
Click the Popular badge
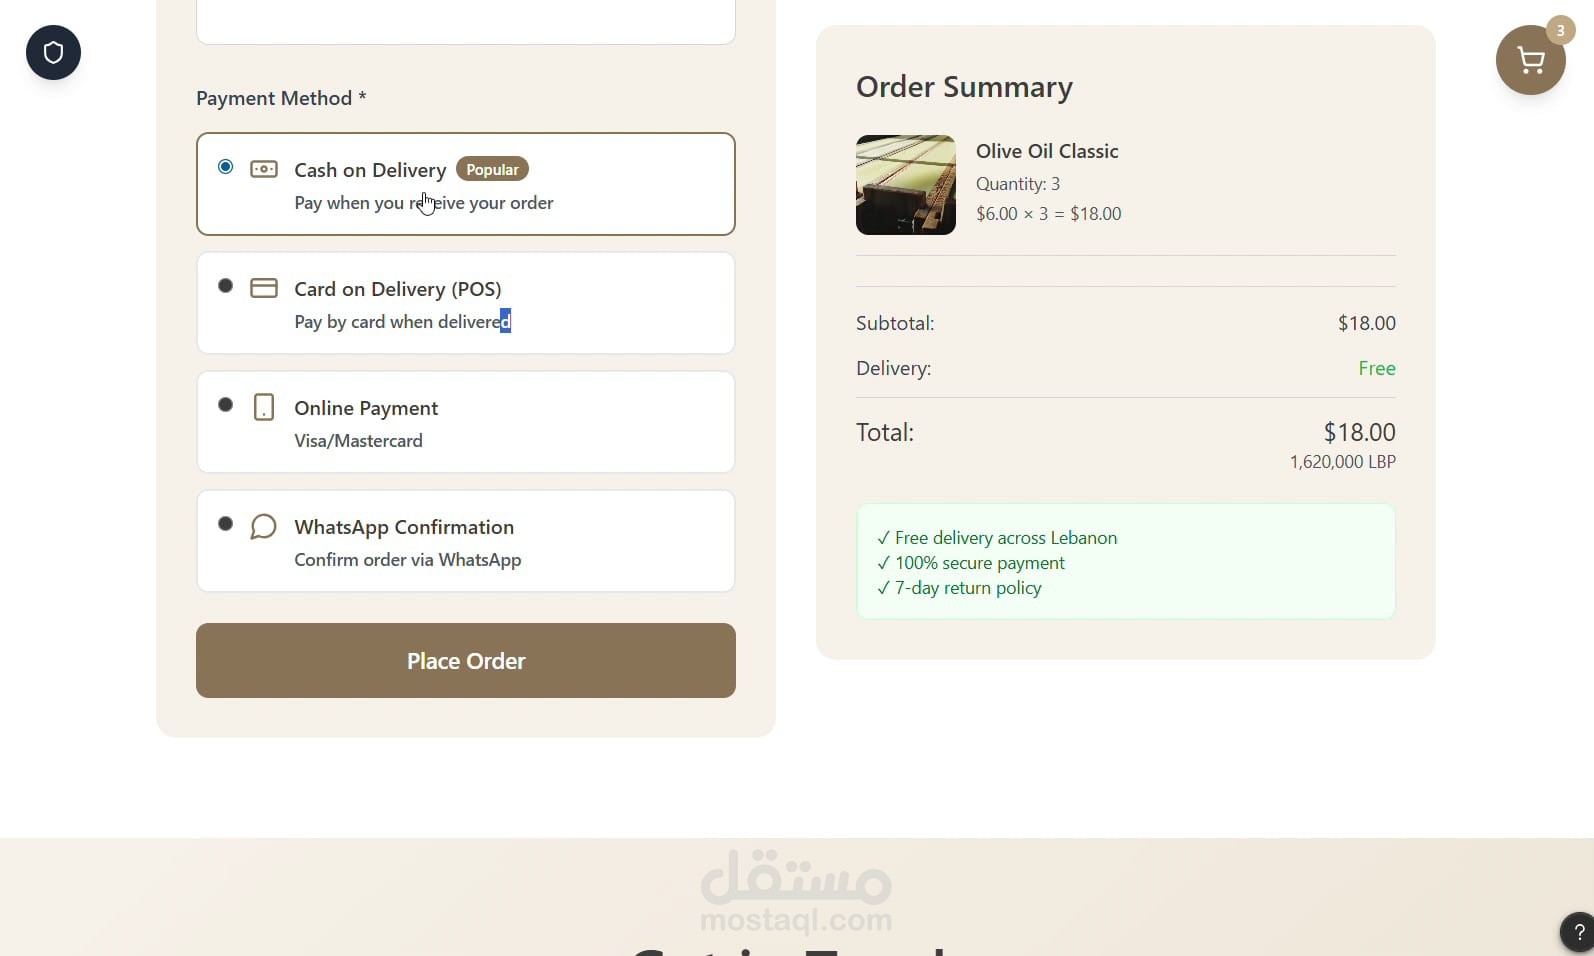pyautogui.click(x=492, y=169)
